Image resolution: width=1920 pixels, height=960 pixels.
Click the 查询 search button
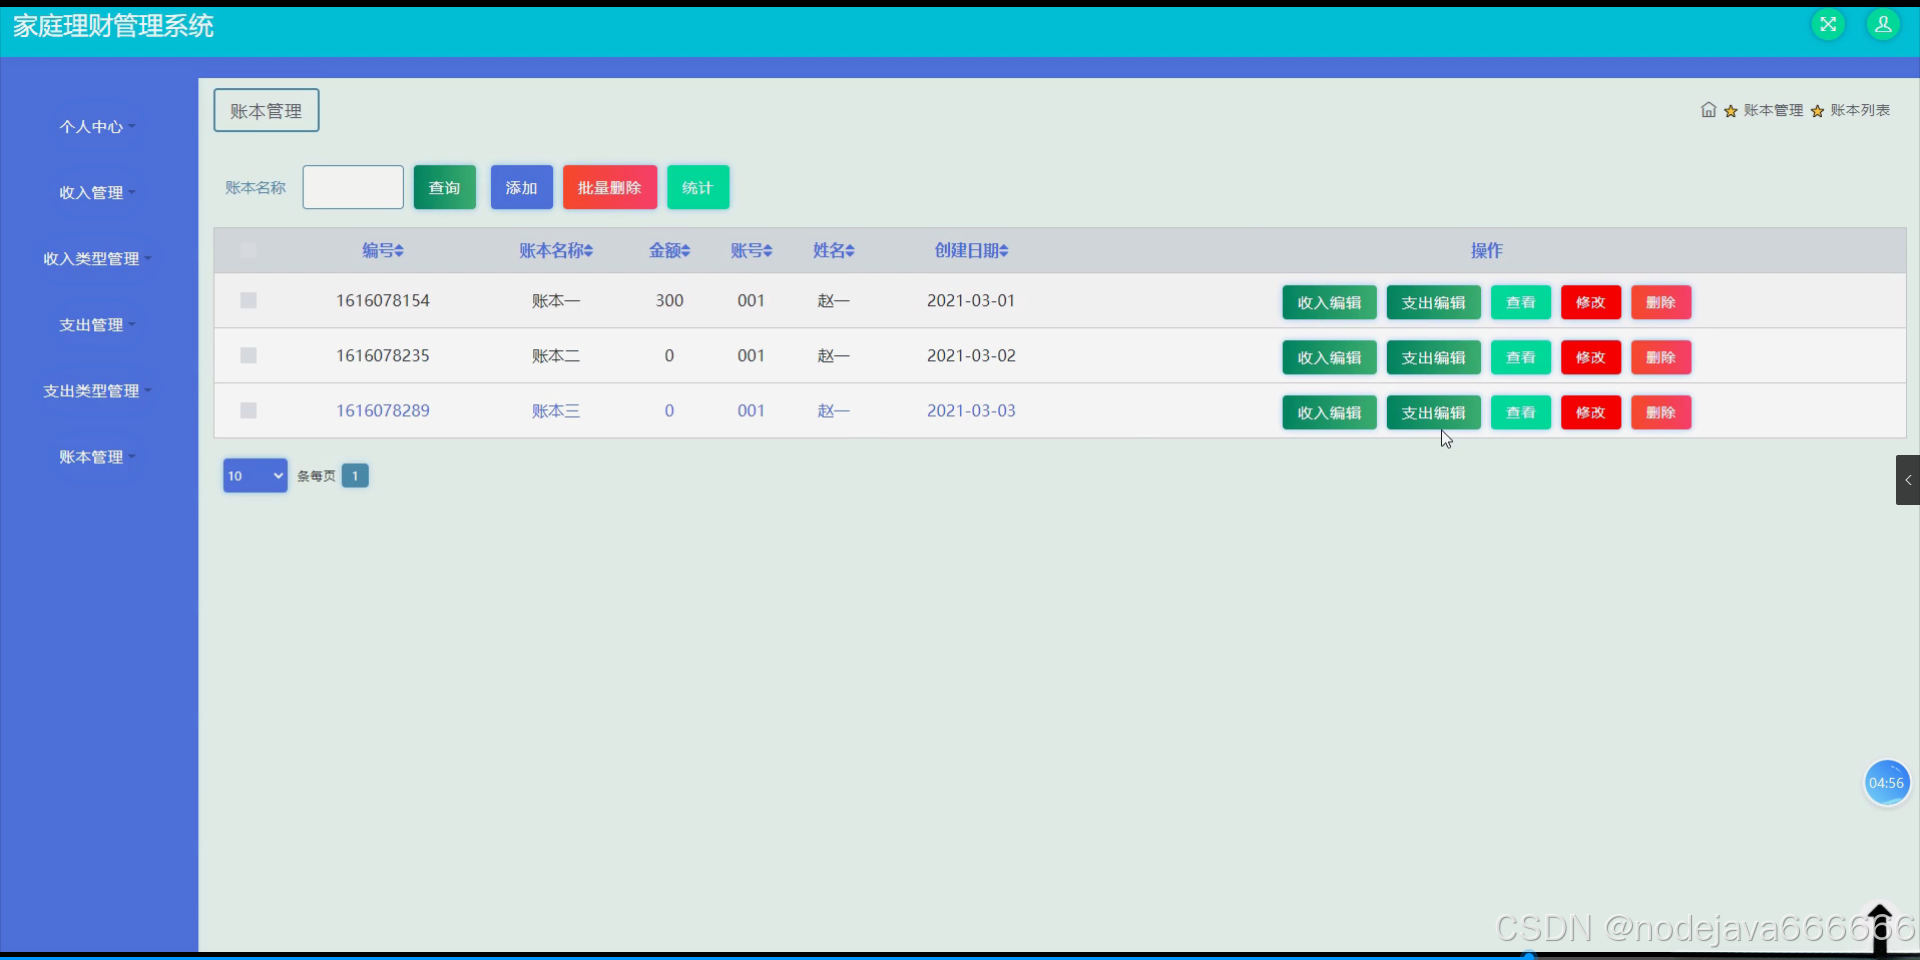[x=445, y=187]
